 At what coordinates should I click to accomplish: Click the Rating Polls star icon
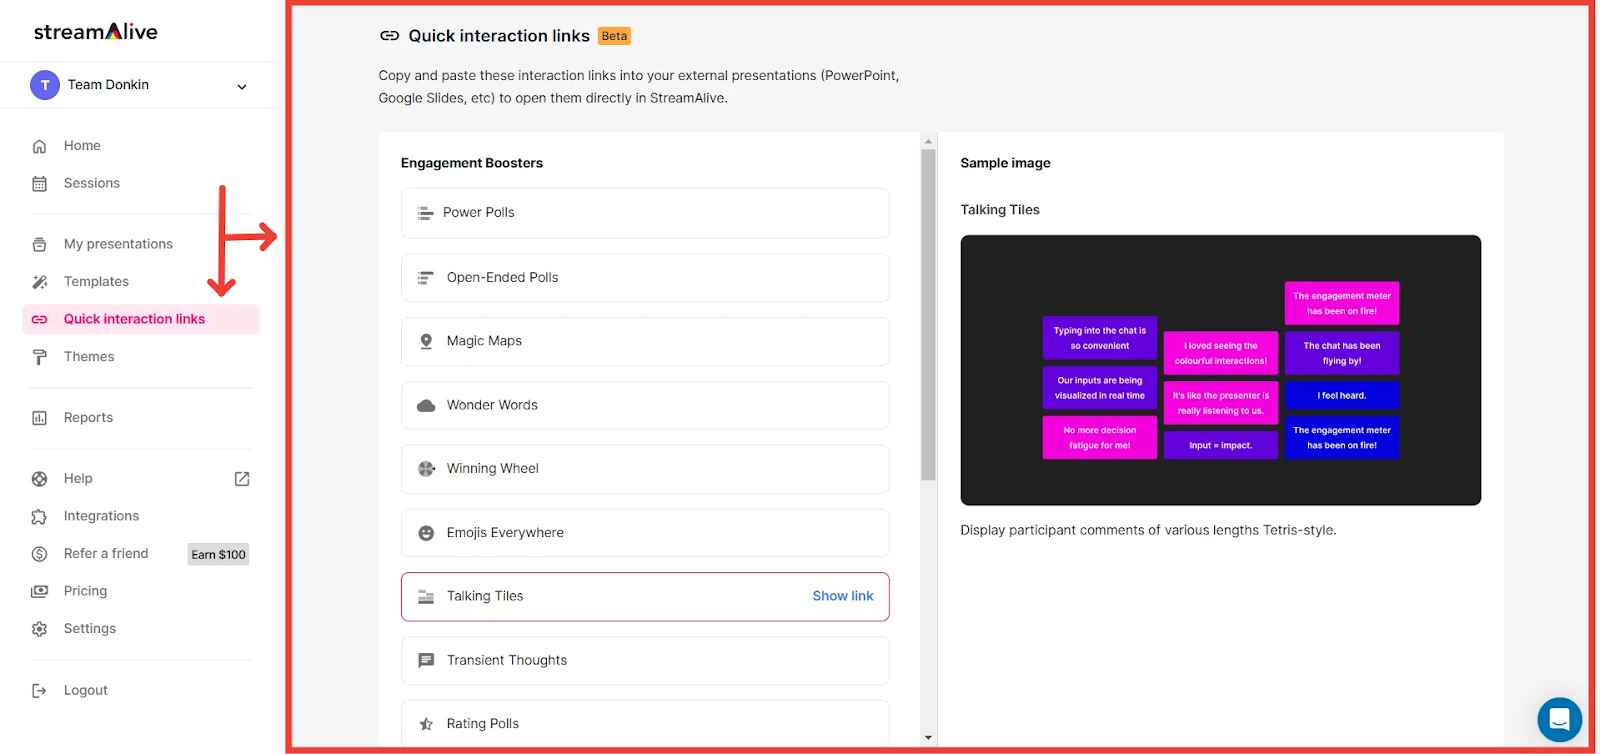tap(426, 724)
